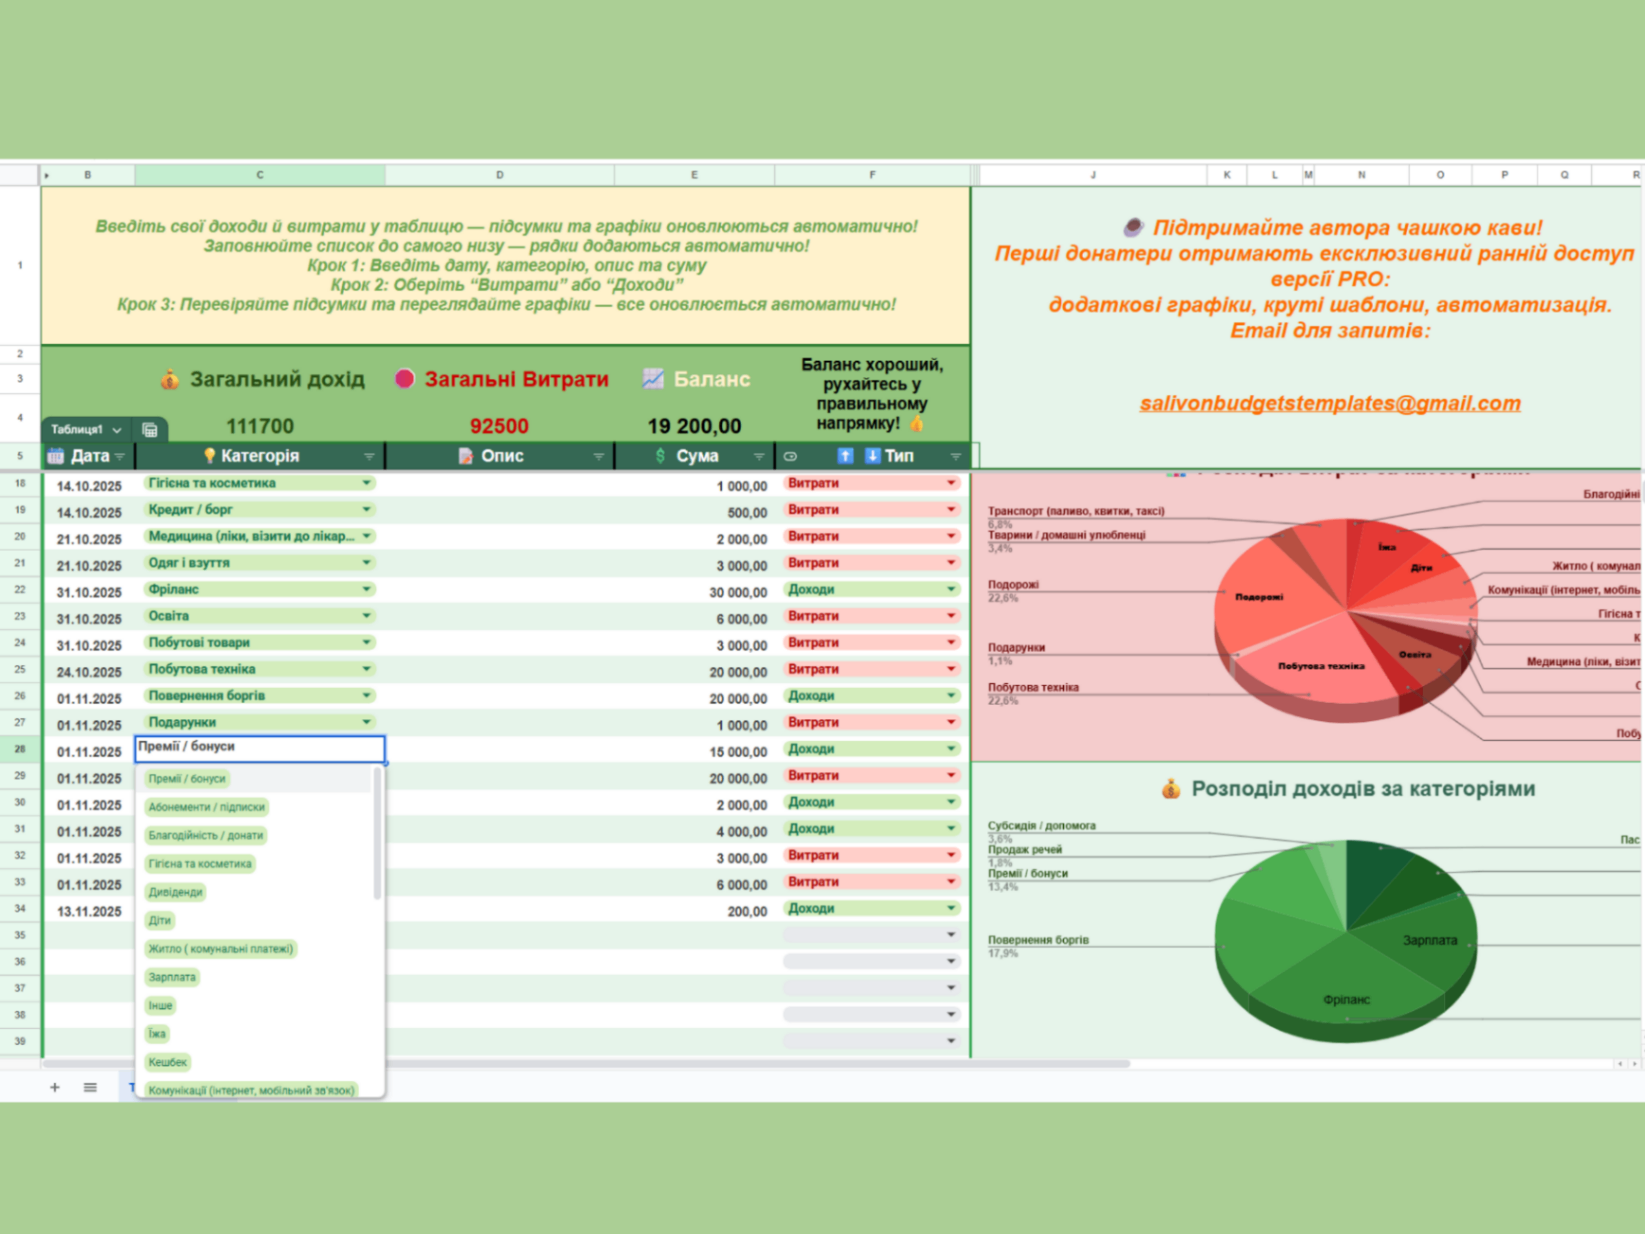Expand the Таблиця1 table name menu
1645x1234 pixels.
click(117, 430)
